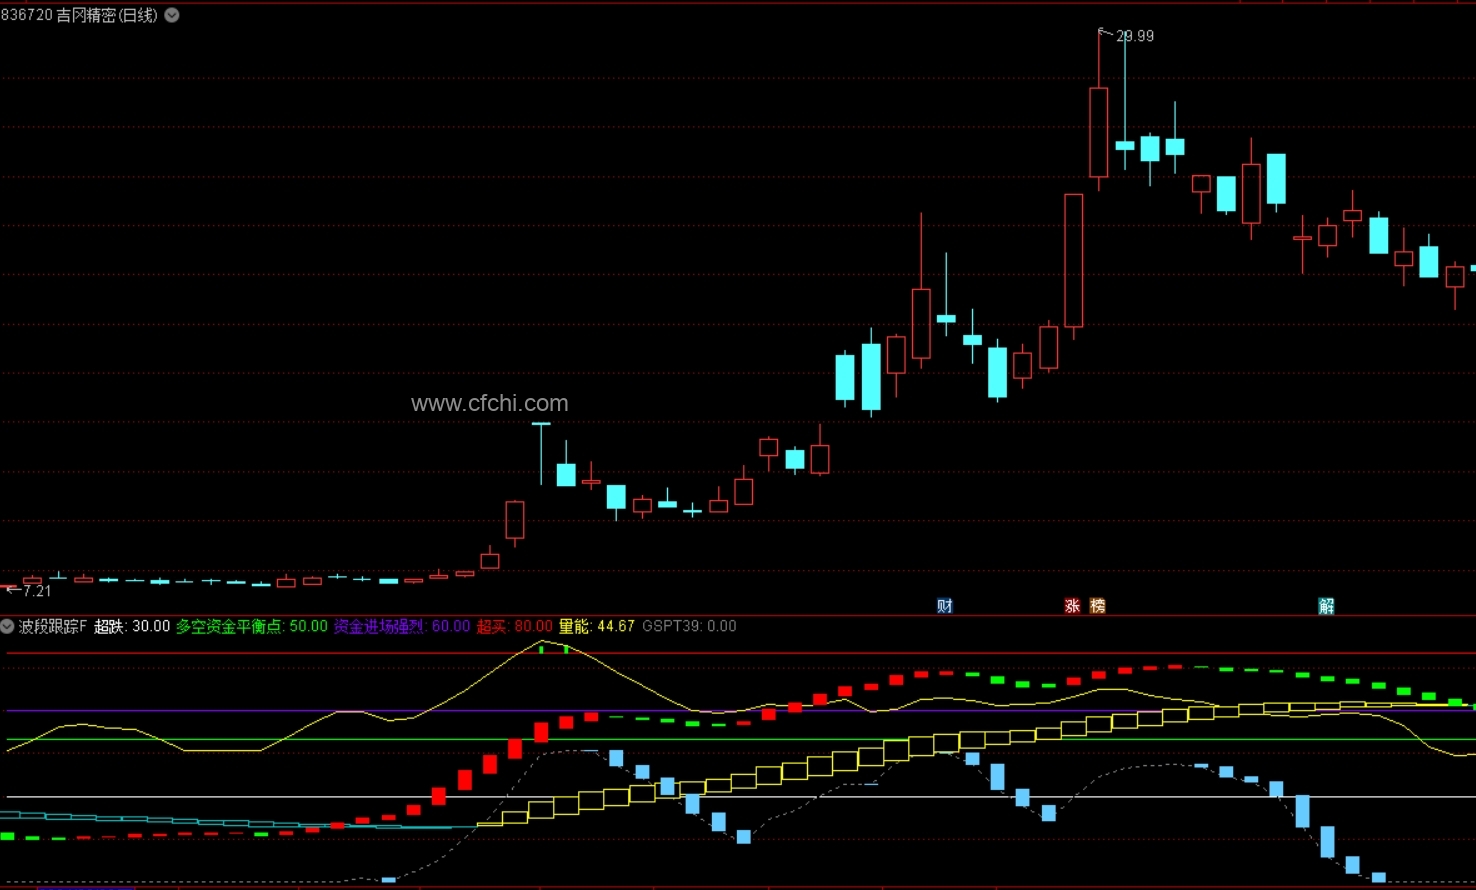Click the red 涨 marker icon

1072,606
